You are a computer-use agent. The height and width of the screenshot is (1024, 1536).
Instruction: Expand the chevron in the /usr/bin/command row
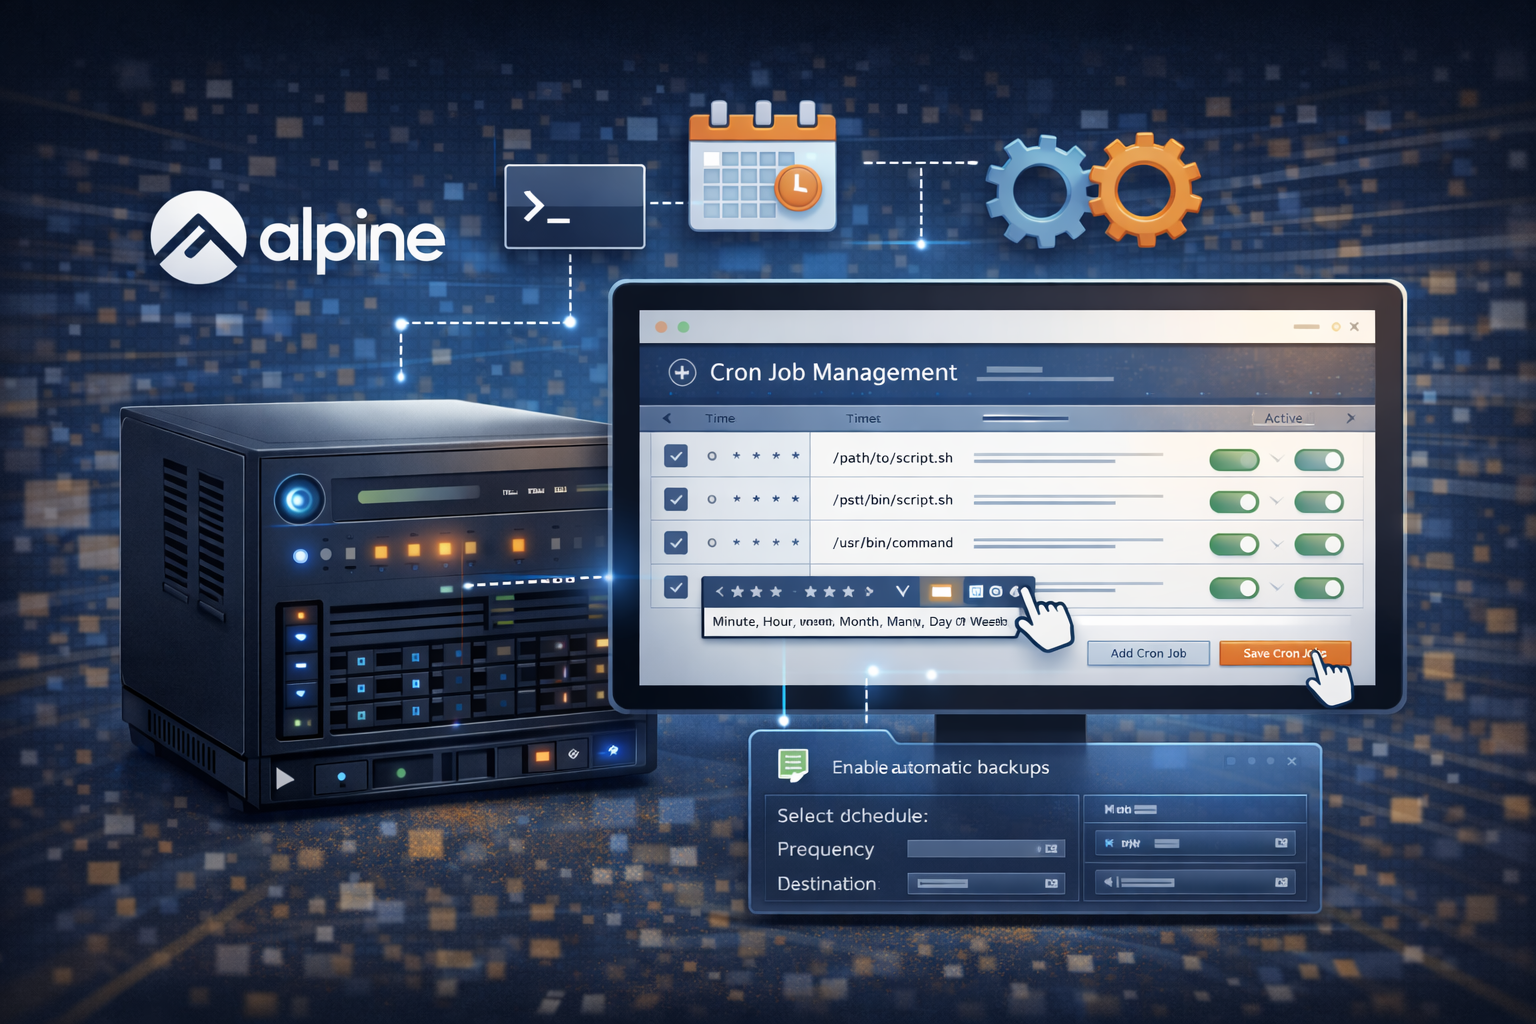point(1276,545)
